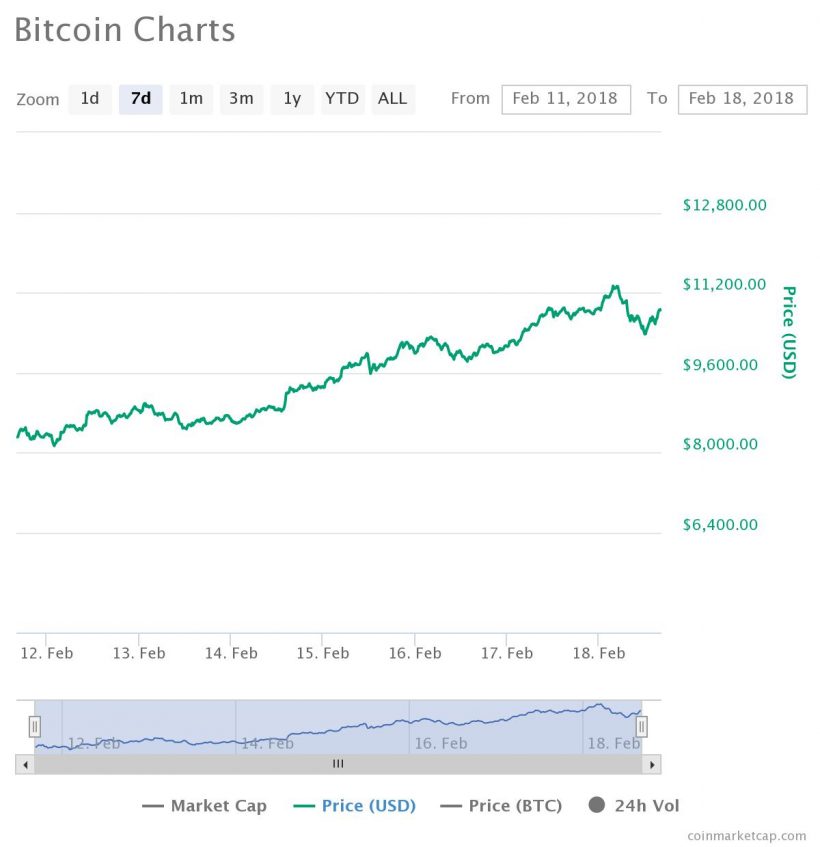Click the navigator right range handle
This screenshot has height=847, width=820.
pos(642,726)
